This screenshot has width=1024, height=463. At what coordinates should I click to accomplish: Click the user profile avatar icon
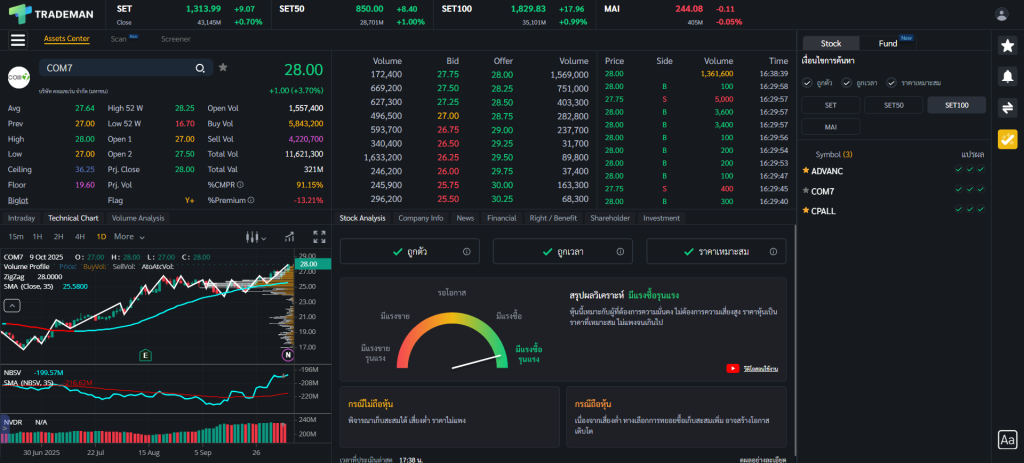point(1001,14)
